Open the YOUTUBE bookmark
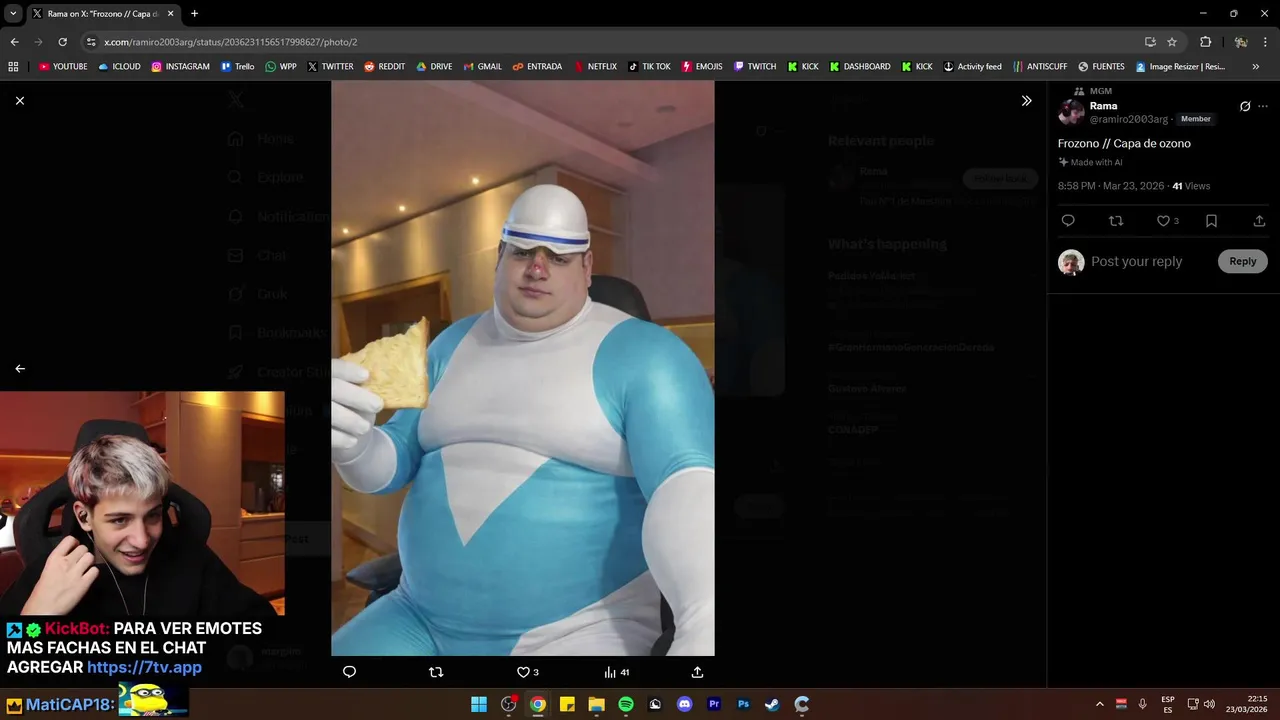The height and width of the screenshot is (720, 1280). click(x=63, y=67)
